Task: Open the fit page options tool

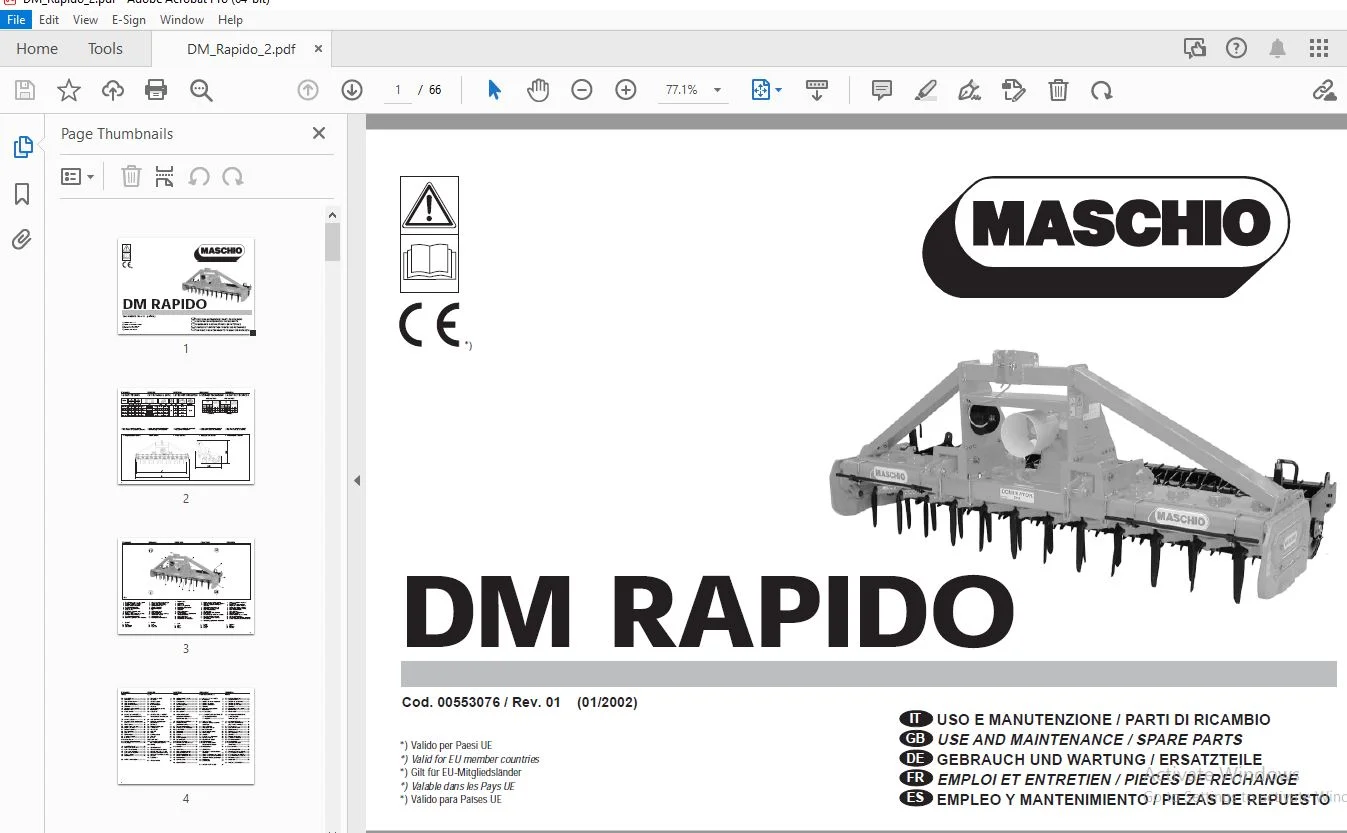Action: point(766,90)
